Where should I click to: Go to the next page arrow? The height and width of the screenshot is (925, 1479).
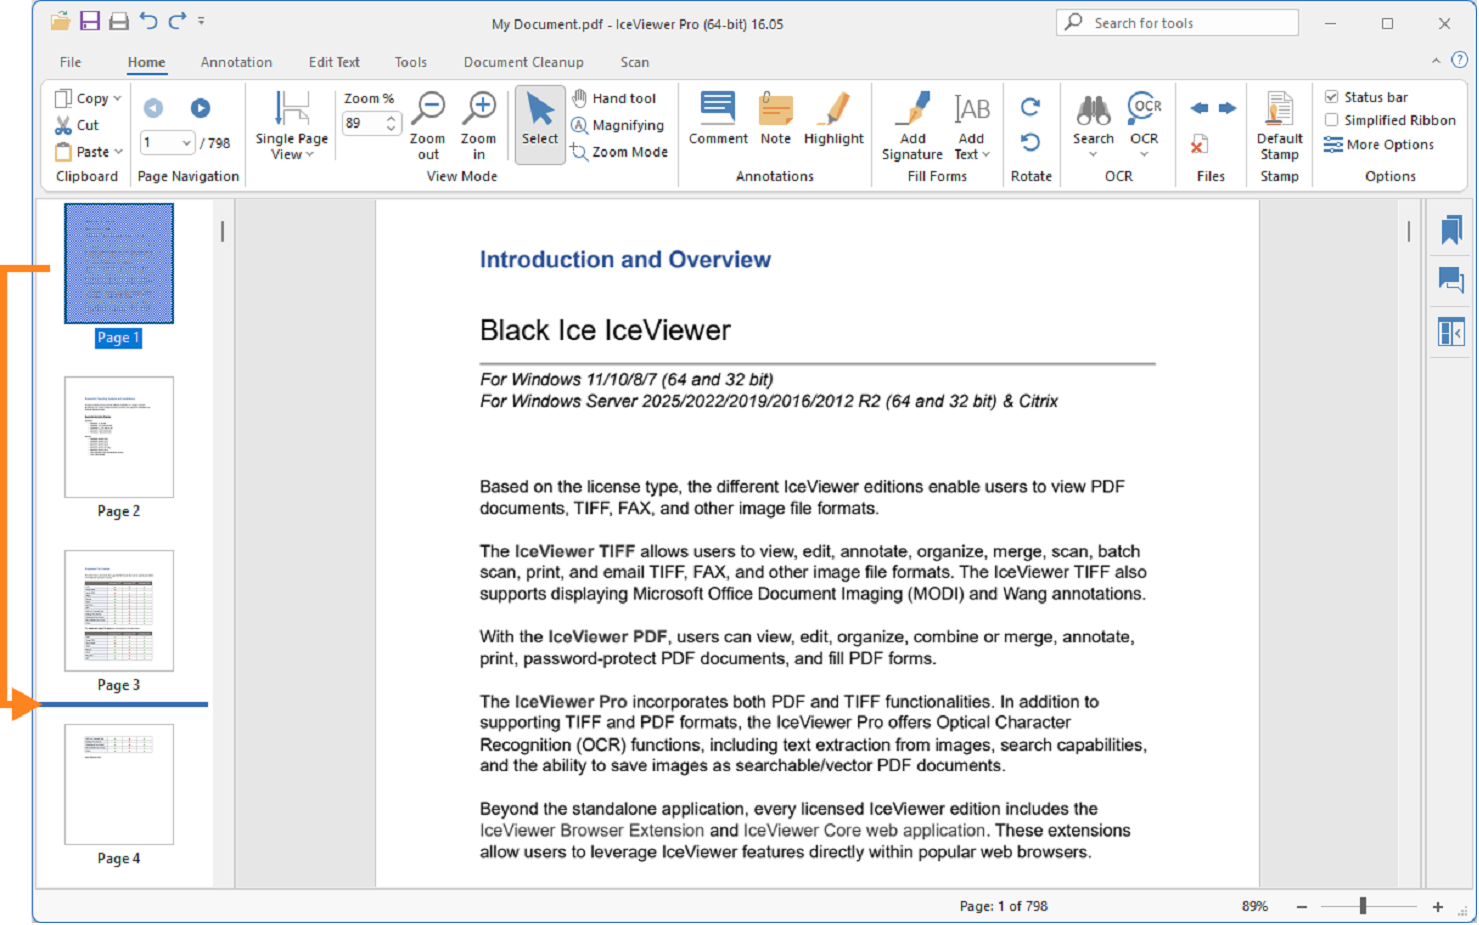(x=200, y=108)
